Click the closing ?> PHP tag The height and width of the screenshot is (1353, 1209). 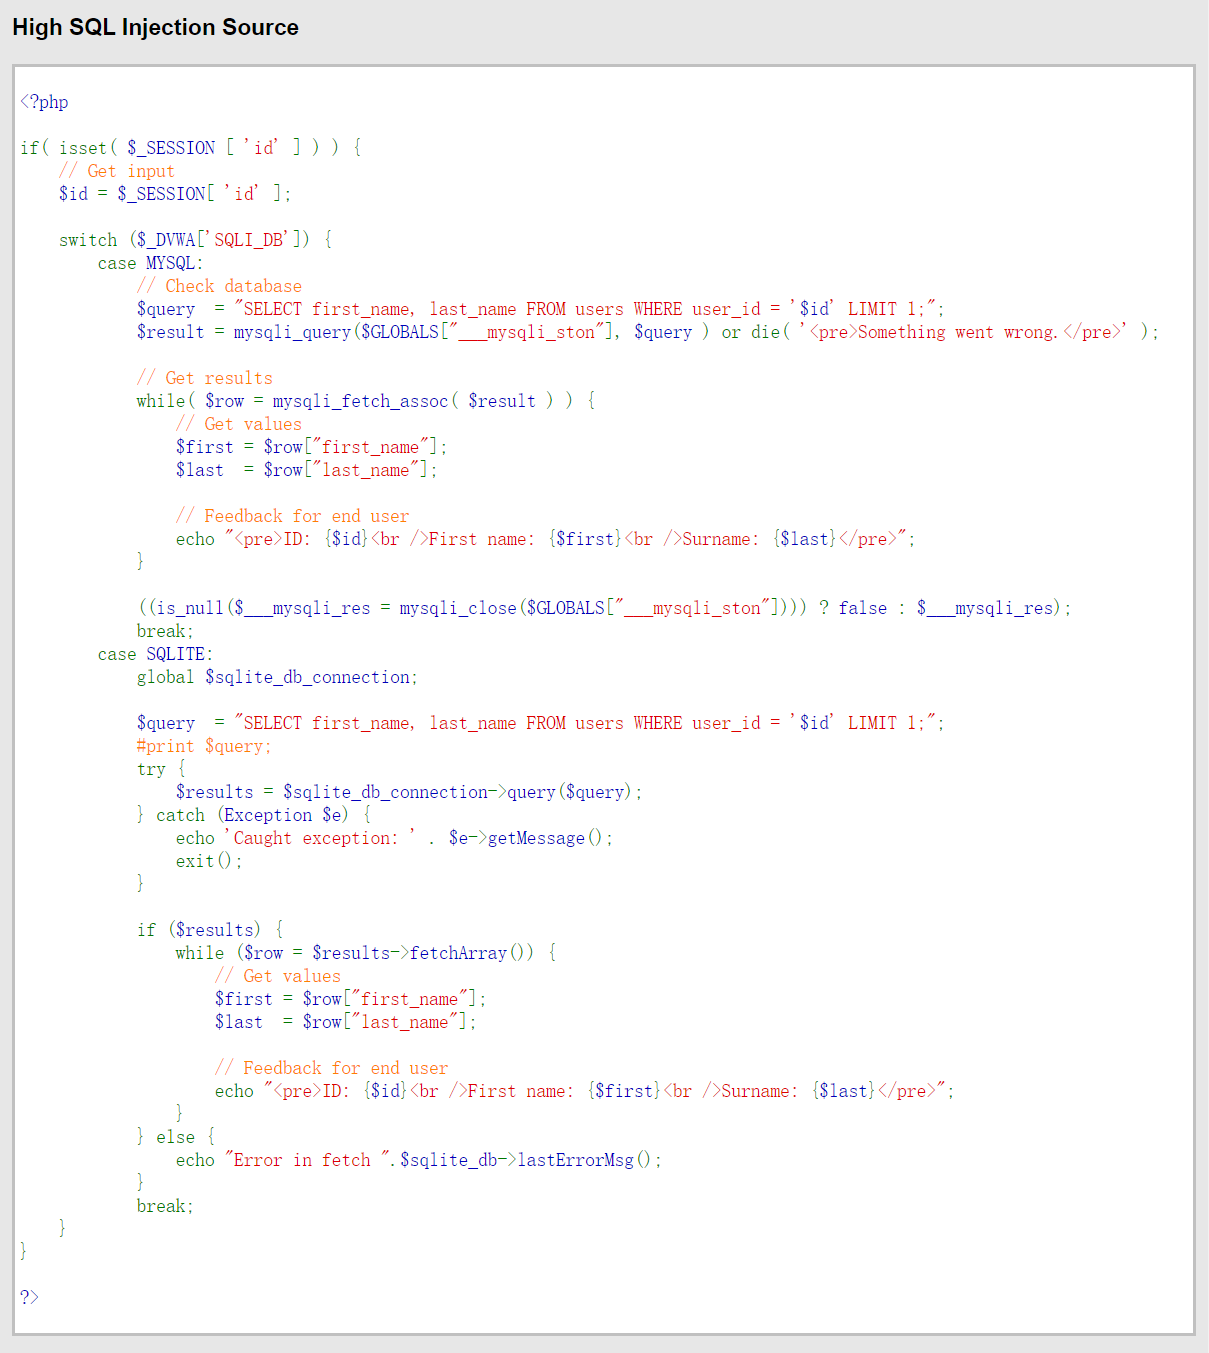29,1297
